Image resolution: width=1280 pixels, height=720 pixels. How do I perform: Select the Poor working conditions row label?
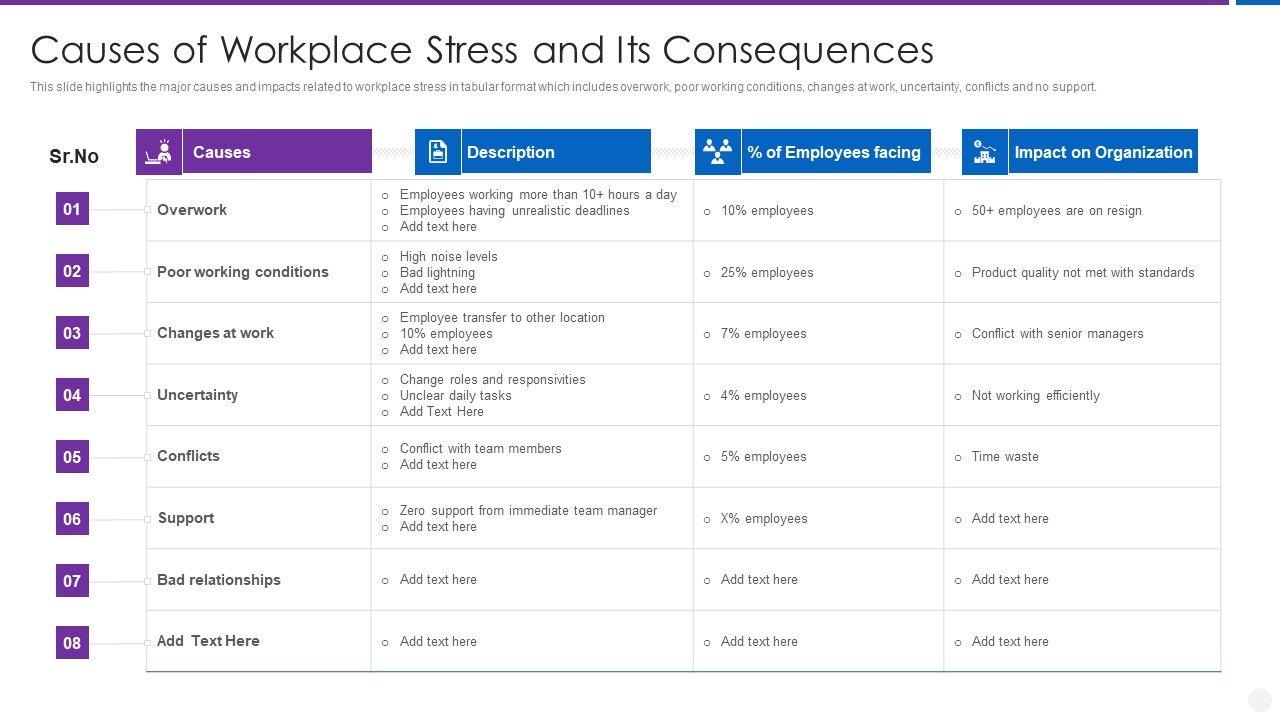(x=243, y=272)
